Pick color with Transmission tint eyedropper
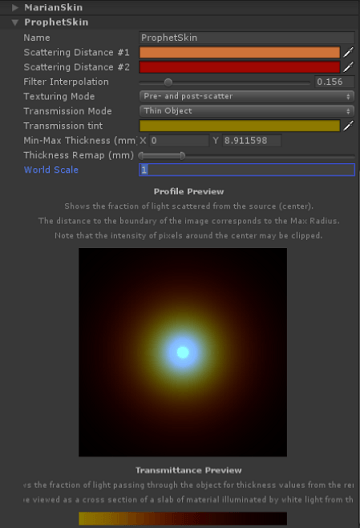The width and height of the screenshot is (360, 528). click(349, 126)
